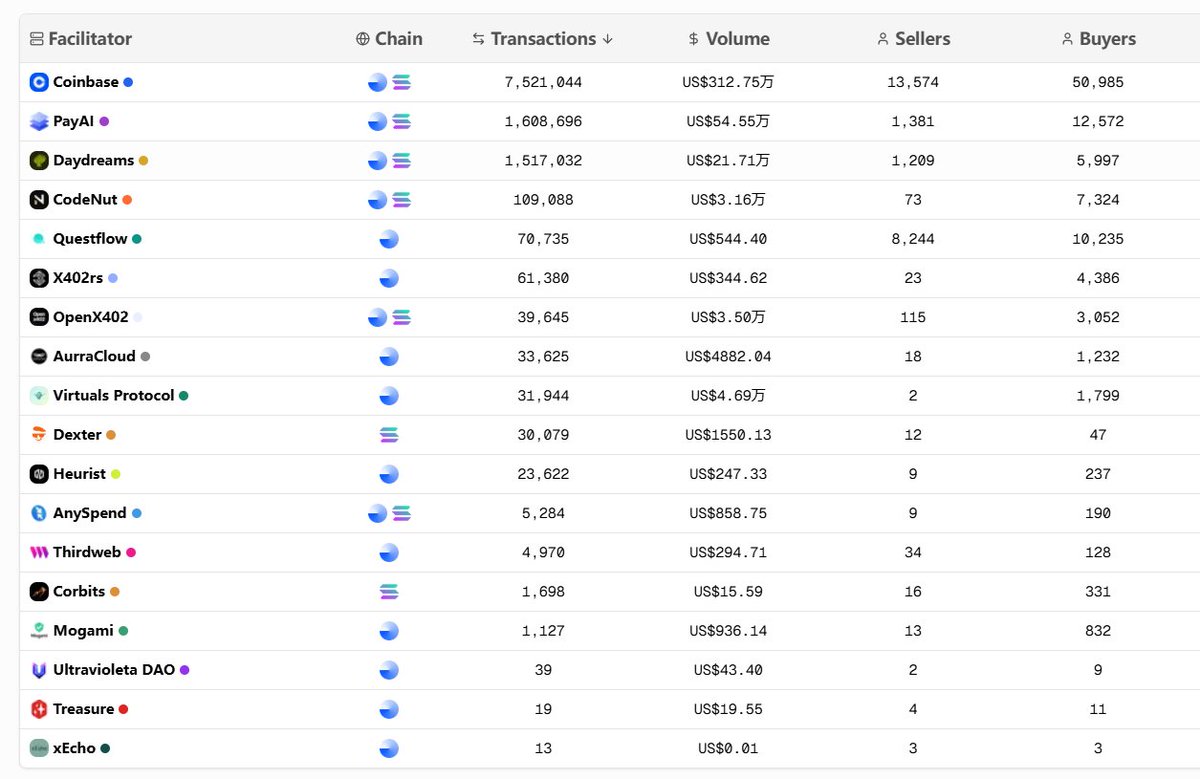Click the Sellers column header
The height and width of the screenshot is (779, 1200).
tap(913, 39)
